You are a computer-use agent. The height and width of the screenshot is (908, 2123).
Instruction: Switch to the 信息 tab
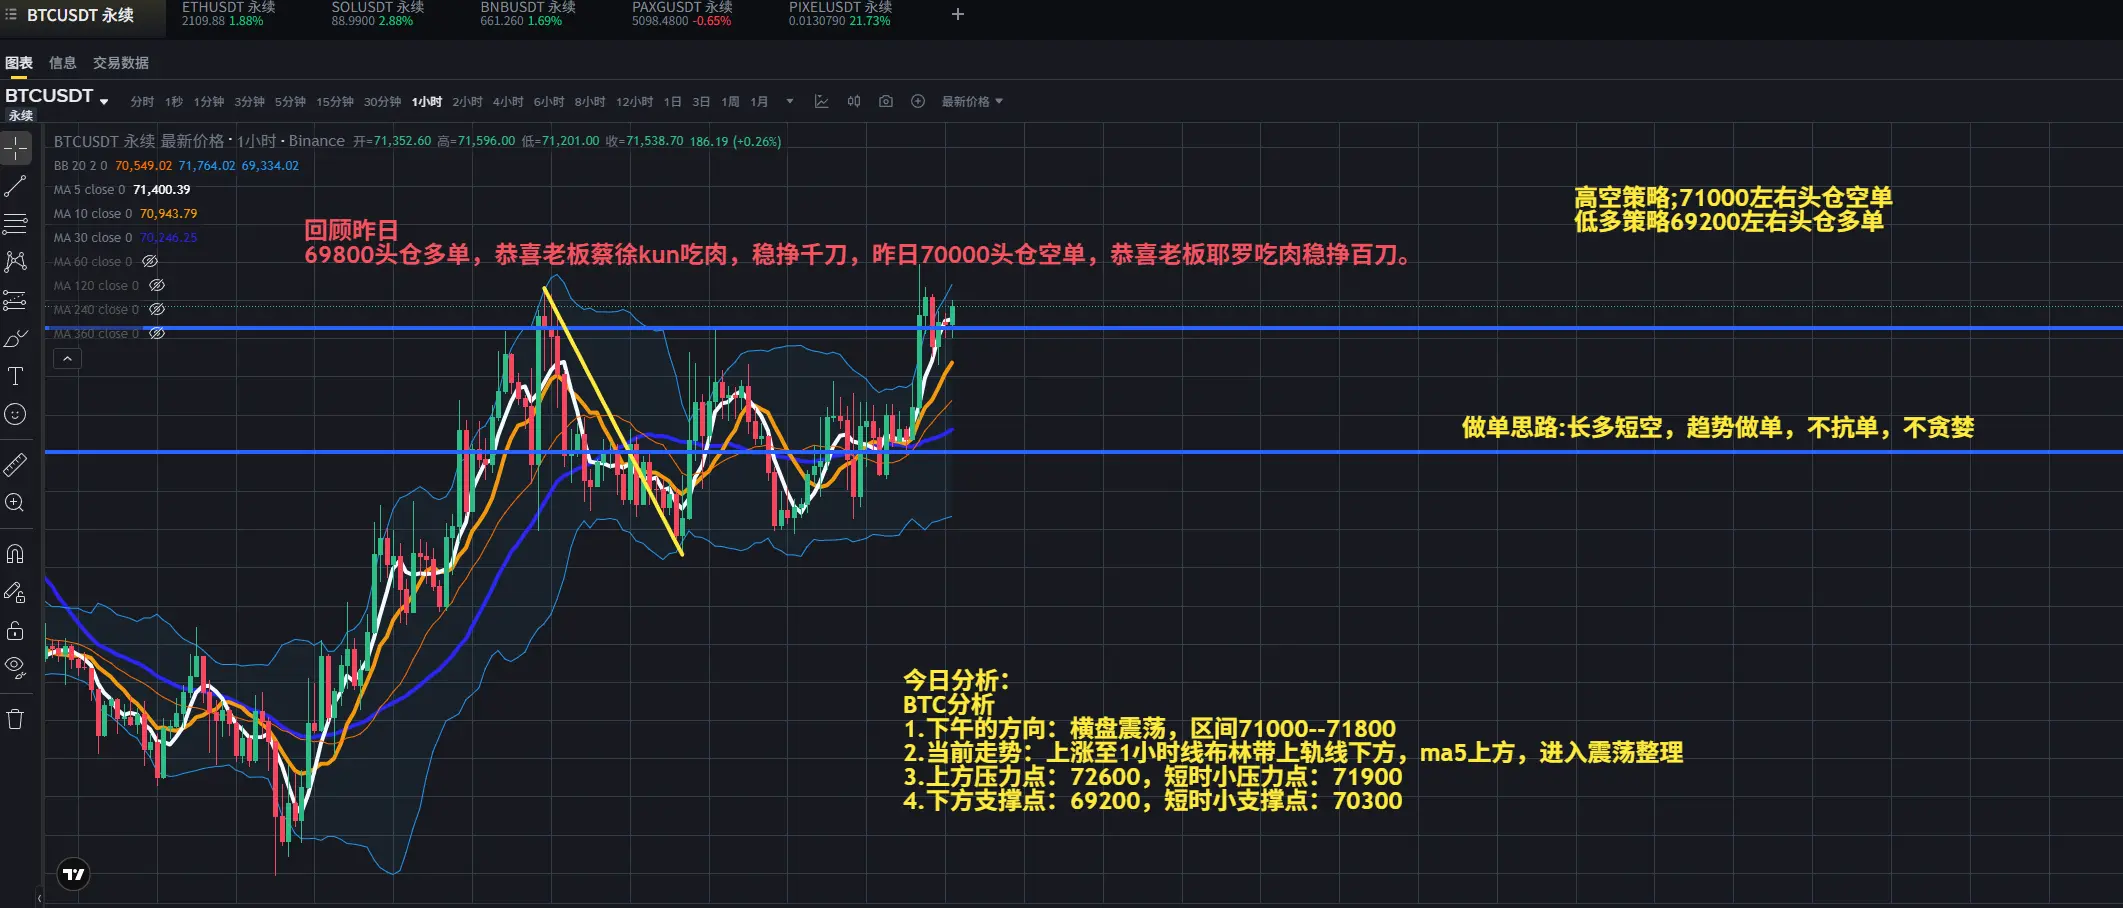point(63,63)
